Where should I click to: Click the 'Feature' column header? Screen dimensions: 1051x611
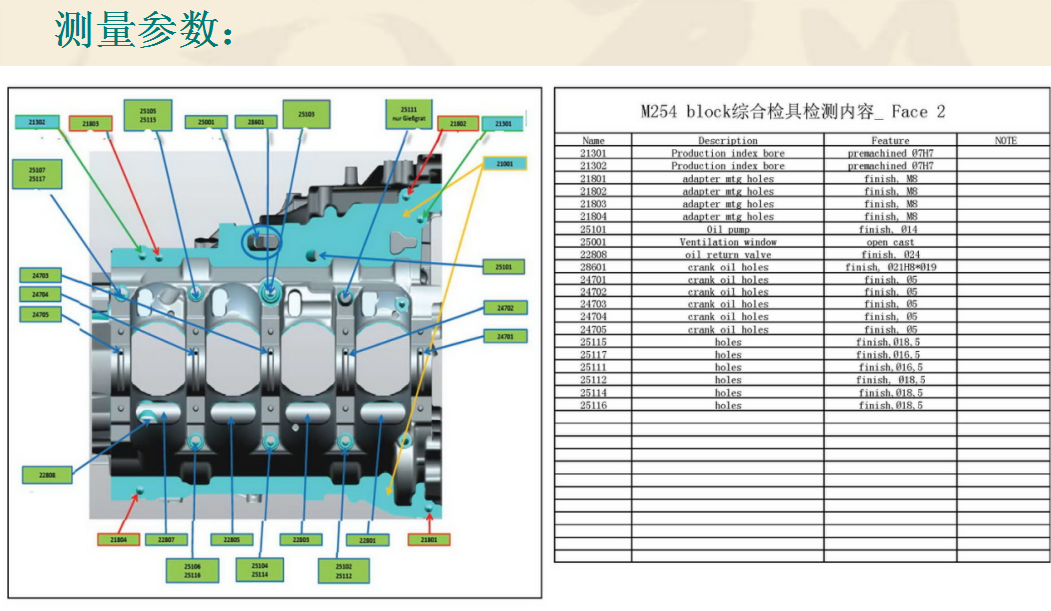tap(890, 140)
